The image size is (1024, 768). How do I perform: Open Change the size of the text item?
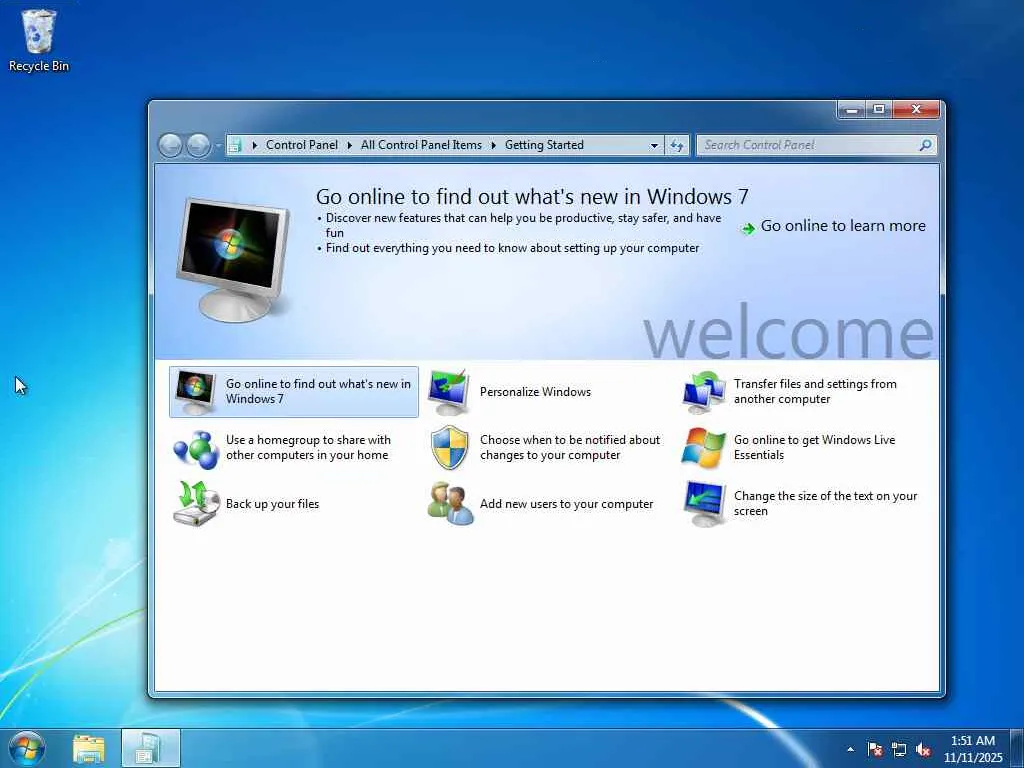[x=825, y=504]
